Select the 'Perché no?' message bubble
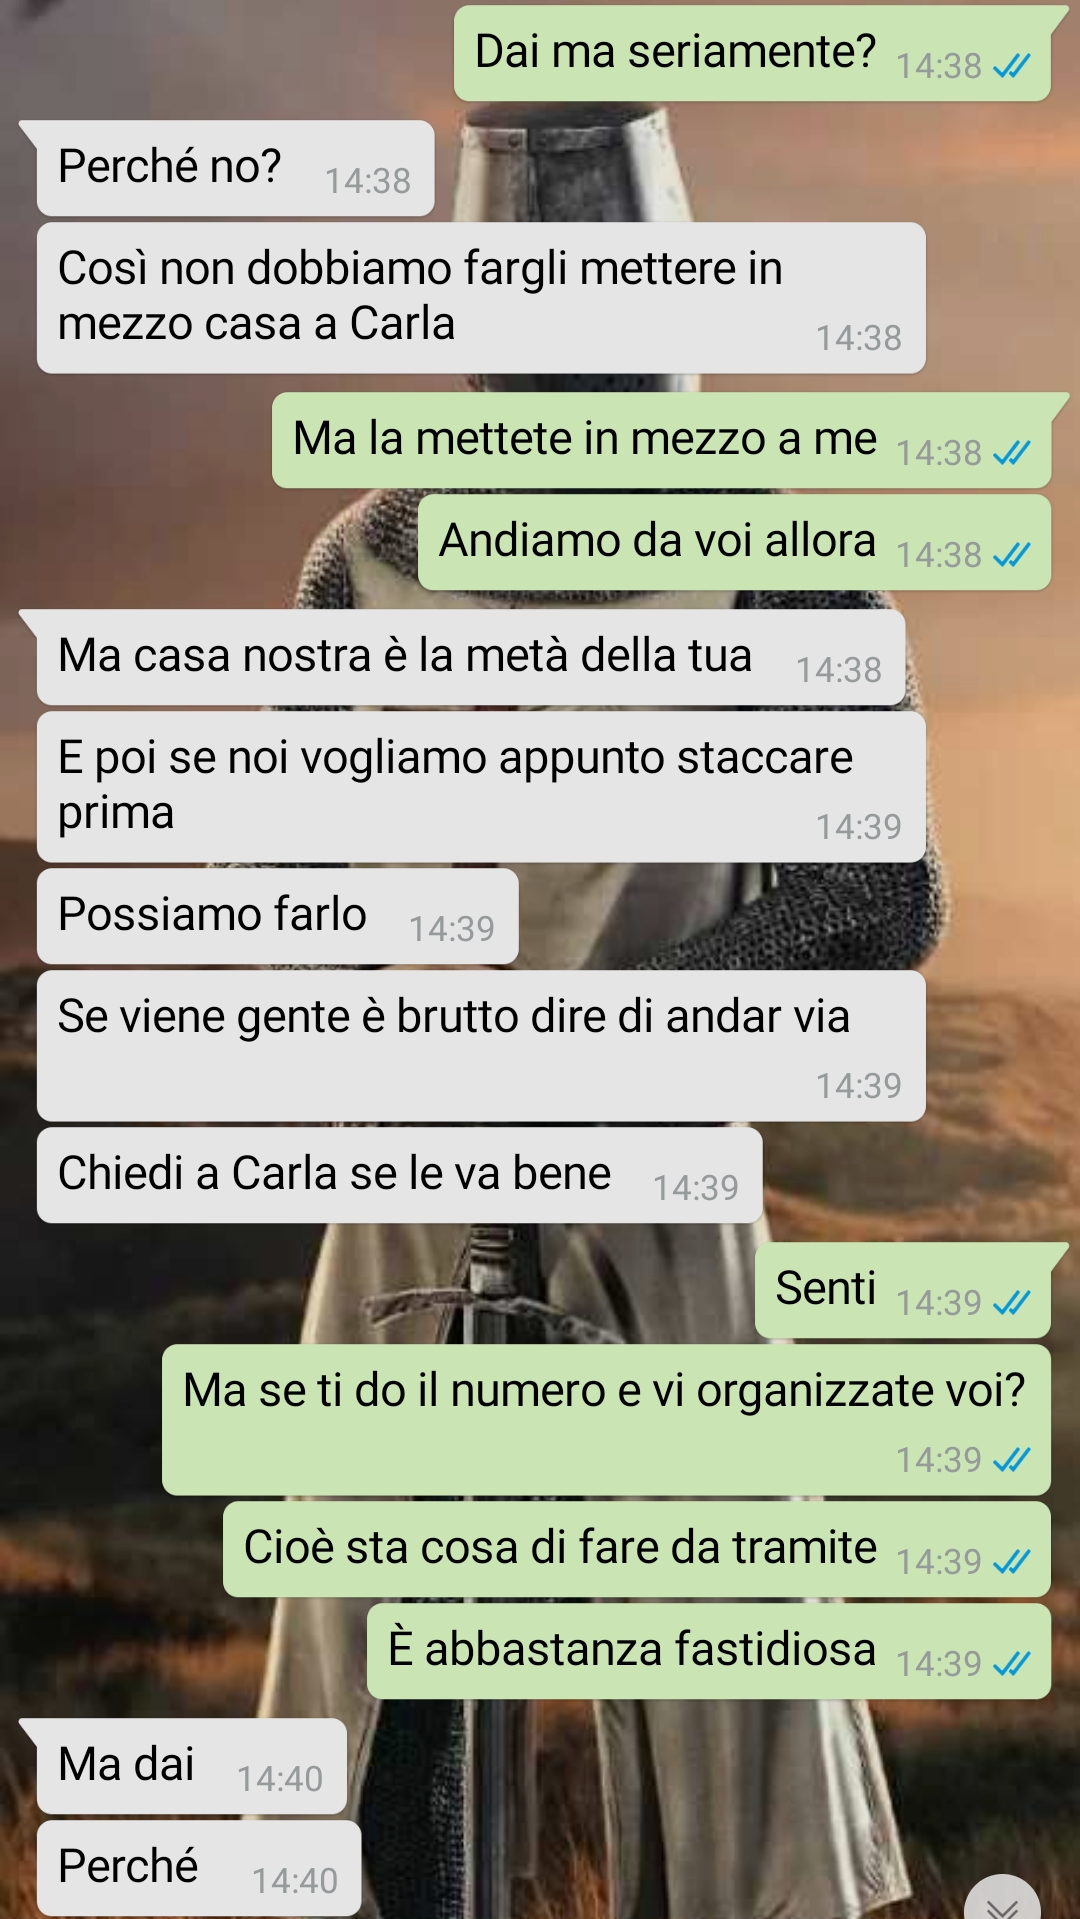The width and height of the screenshot is (1080, 1919). tap(235, 168)
